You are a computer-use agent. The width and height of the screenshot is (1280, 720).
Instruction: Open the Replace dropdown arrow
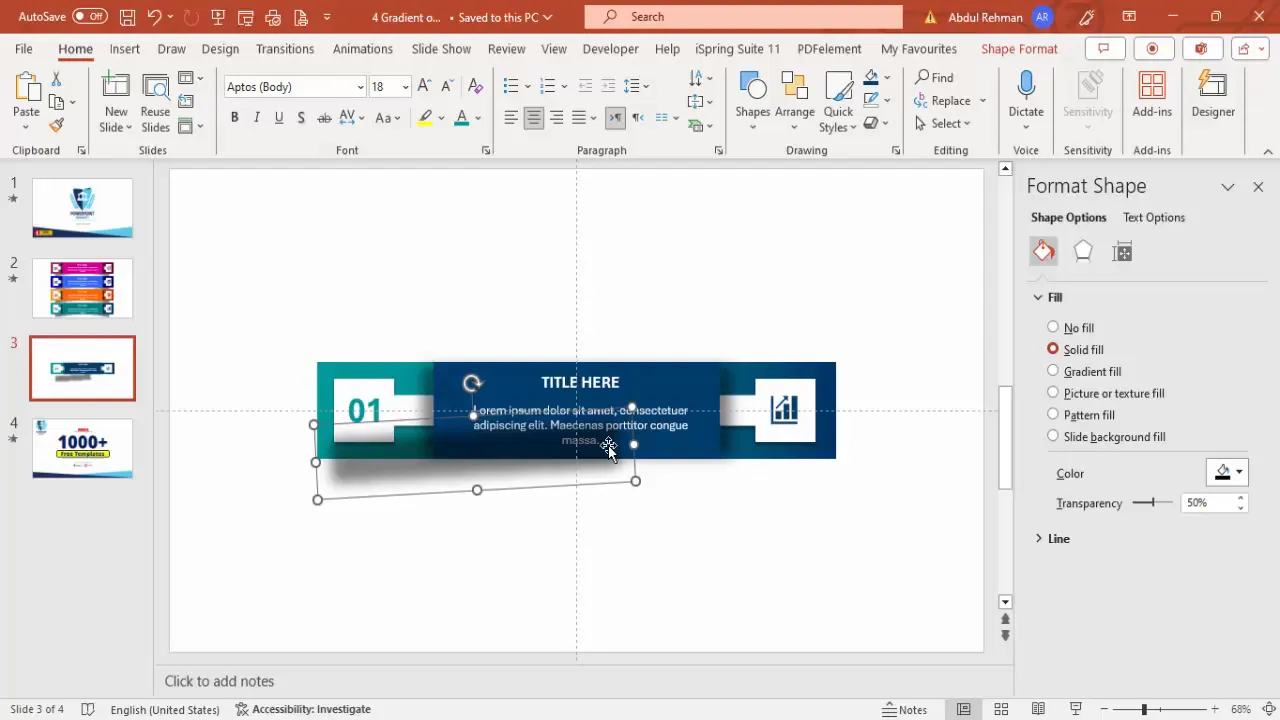tap(983, 101)
